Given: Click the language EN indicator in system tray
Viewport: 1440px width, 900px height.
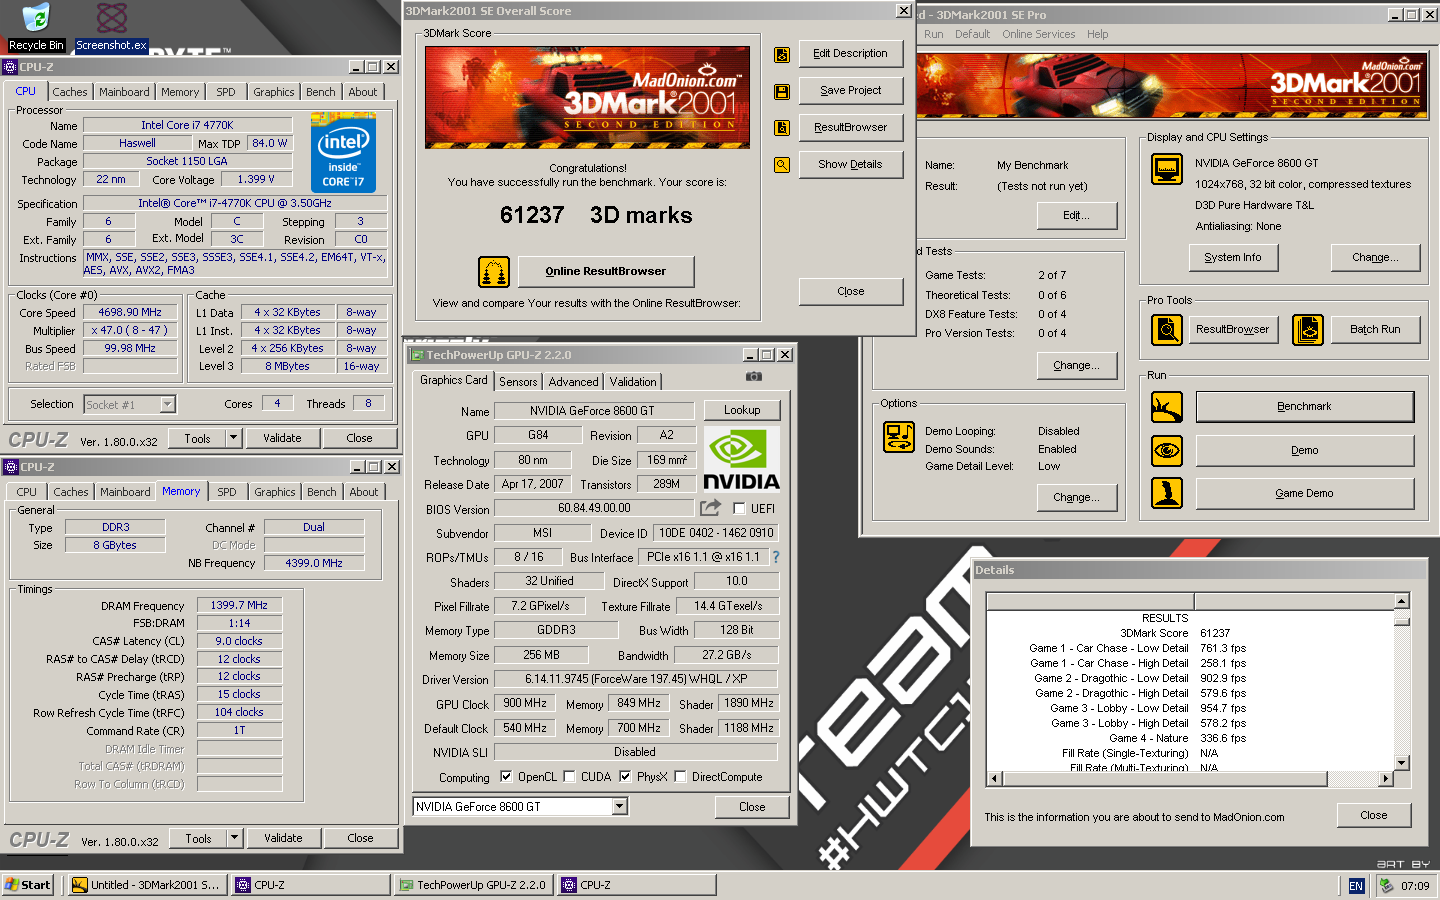Looking at the screenshot, I should point(1356,886).
